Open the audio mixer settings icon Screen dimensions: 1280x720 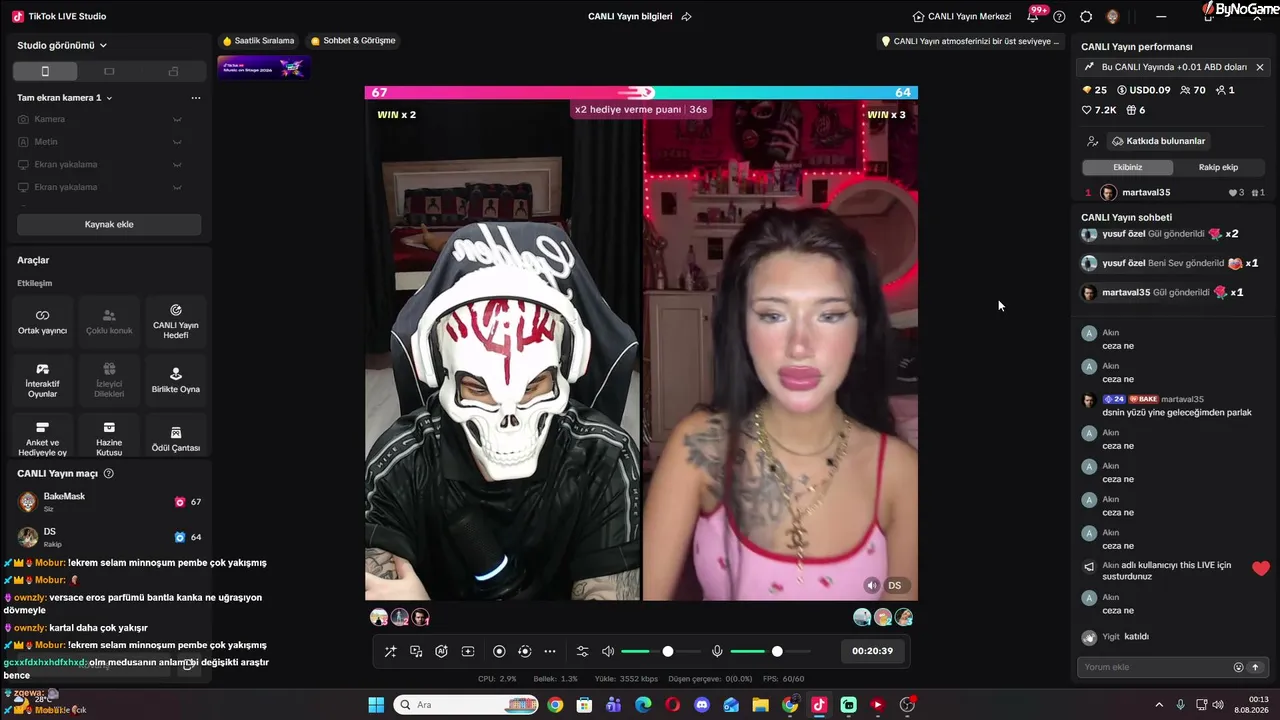coord(582,651)
